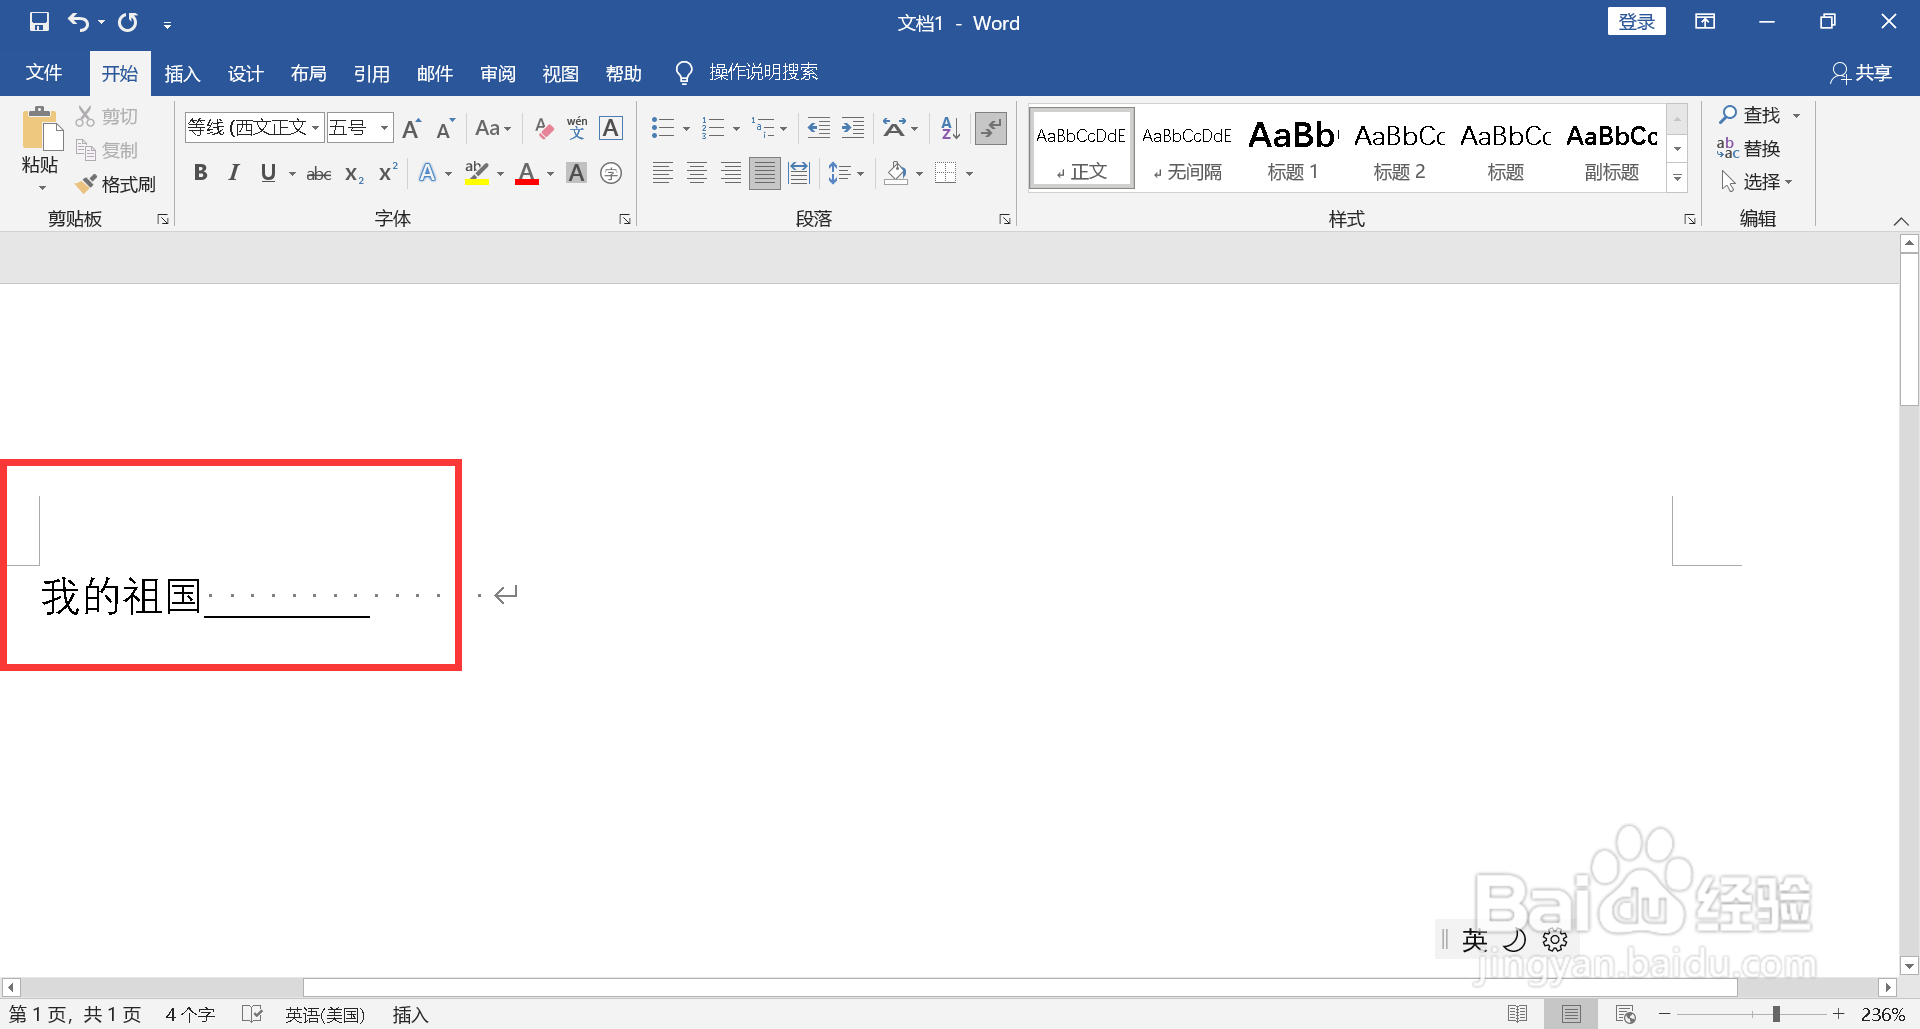The image size is (1920, 1029).
Task: Click the ribbon display options icon
Action: (x=1705, y=22)
